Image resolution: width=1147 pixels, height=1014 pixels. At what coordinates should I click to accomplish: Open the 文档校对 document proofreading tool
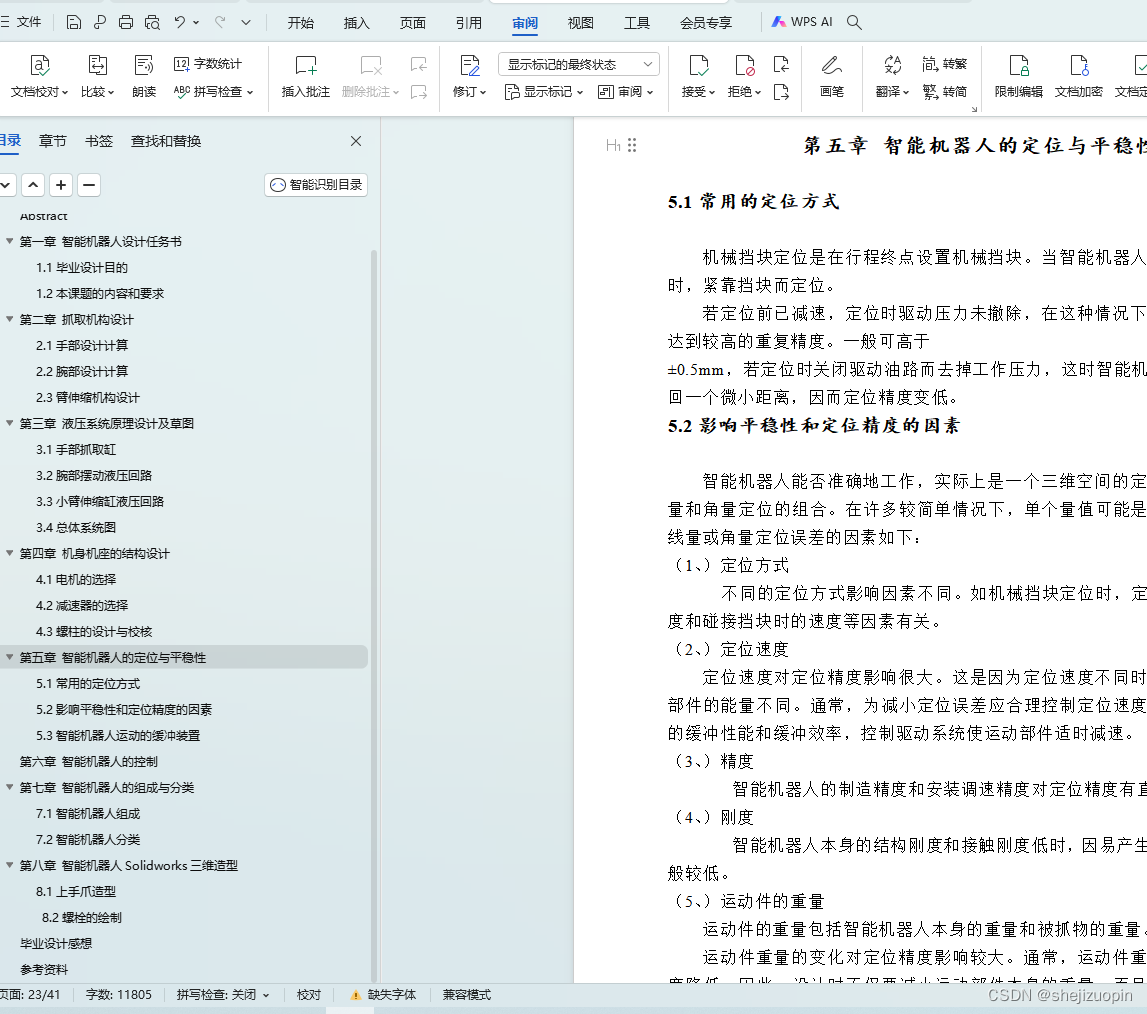[40, 76]
